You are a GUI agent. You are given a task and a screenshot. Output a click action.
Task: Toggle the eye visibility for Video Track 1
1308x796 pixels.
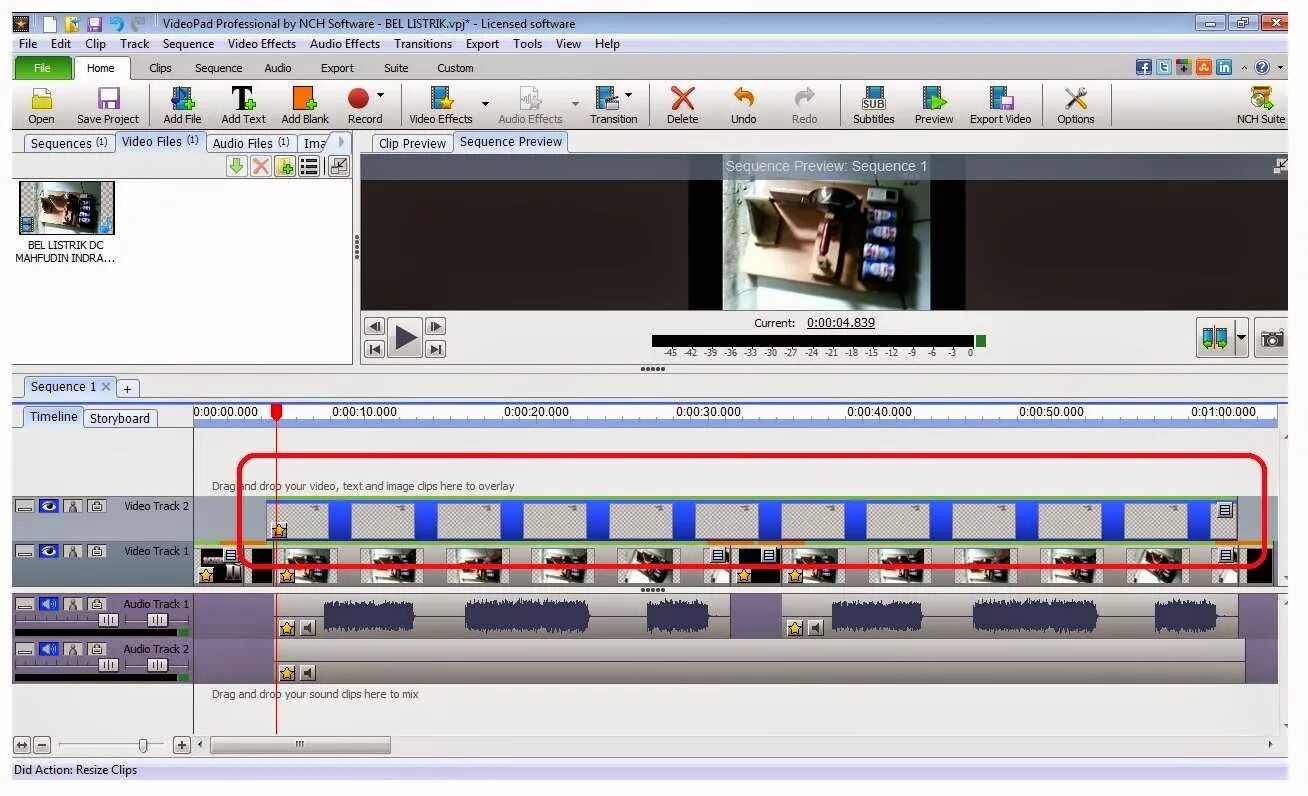48,551
